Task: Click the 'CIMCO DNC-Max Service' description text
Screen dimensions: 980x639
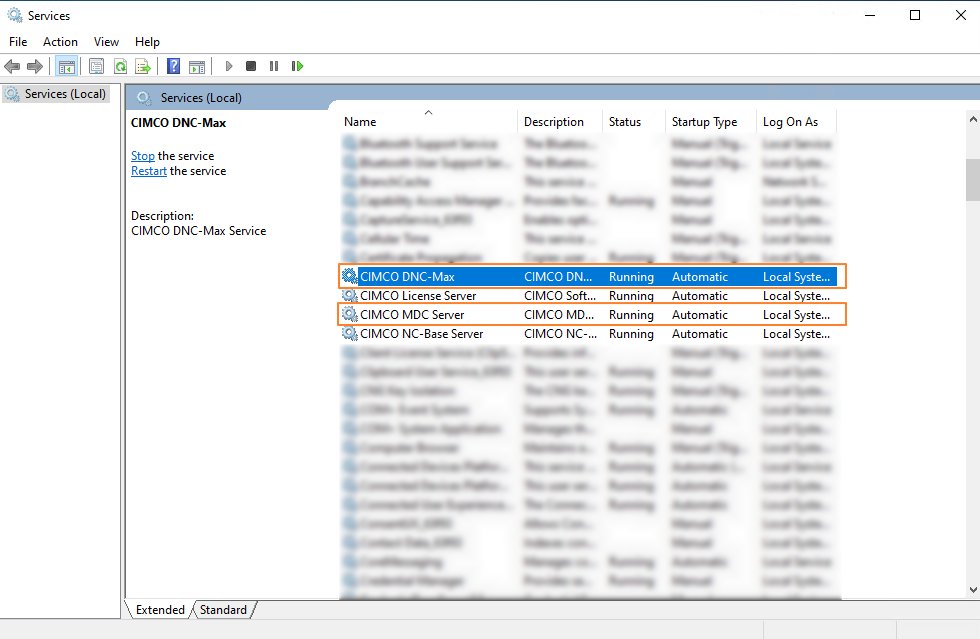Action: (x=198, y=231)
